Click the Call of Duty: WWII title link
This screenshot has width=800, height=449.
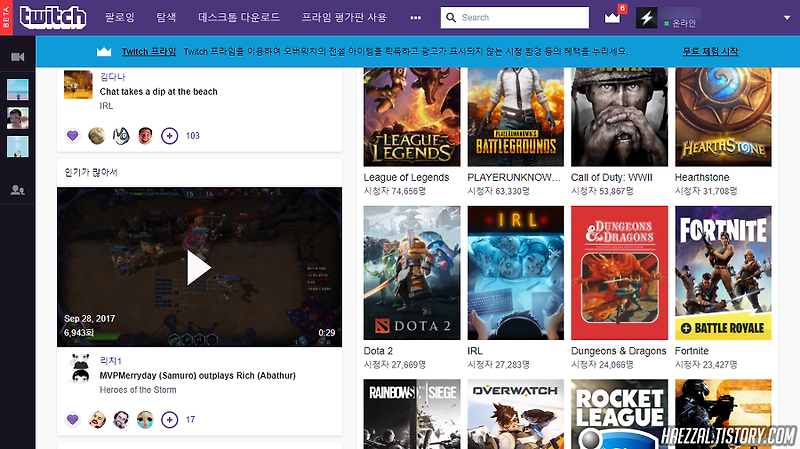click(612, 178)
